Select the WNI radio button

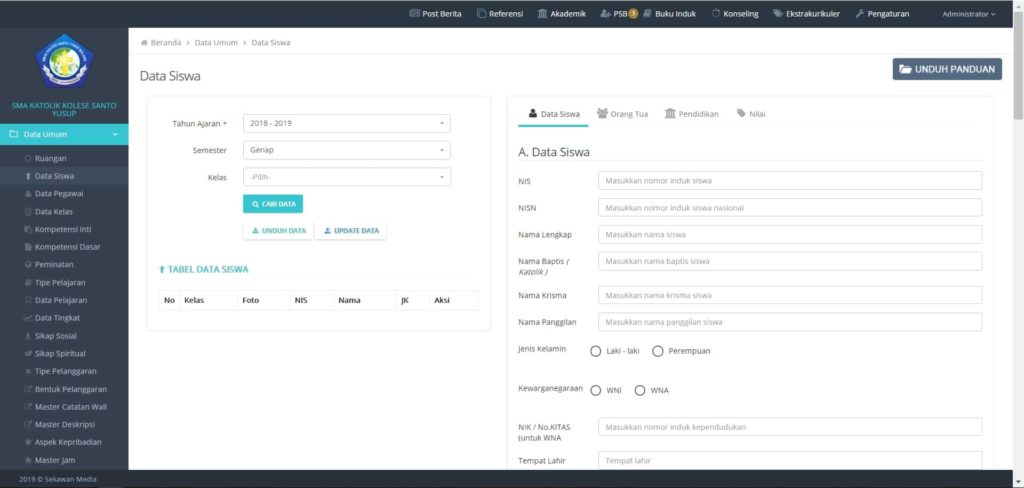coord(596,391)
